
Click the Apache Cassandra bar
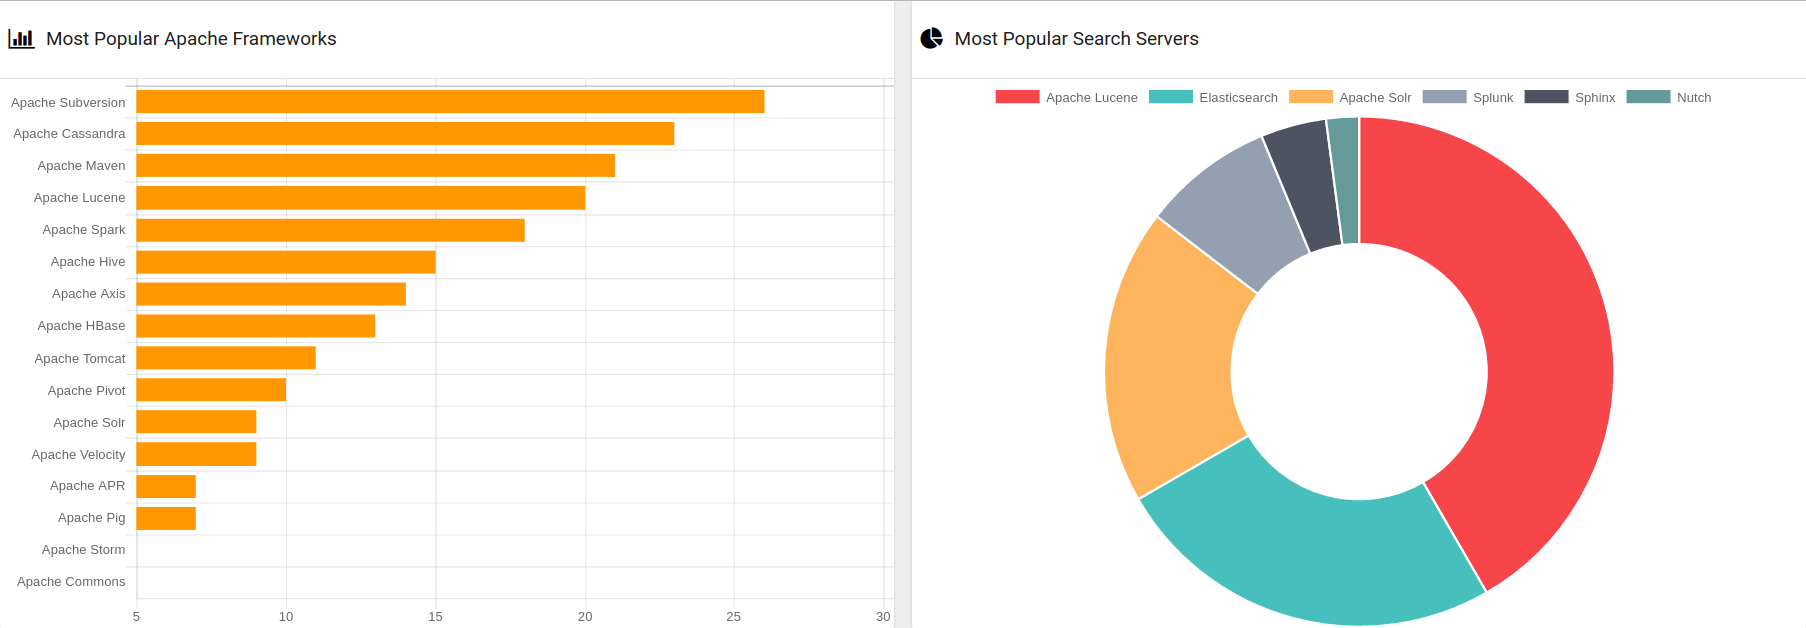coord(405,134)
